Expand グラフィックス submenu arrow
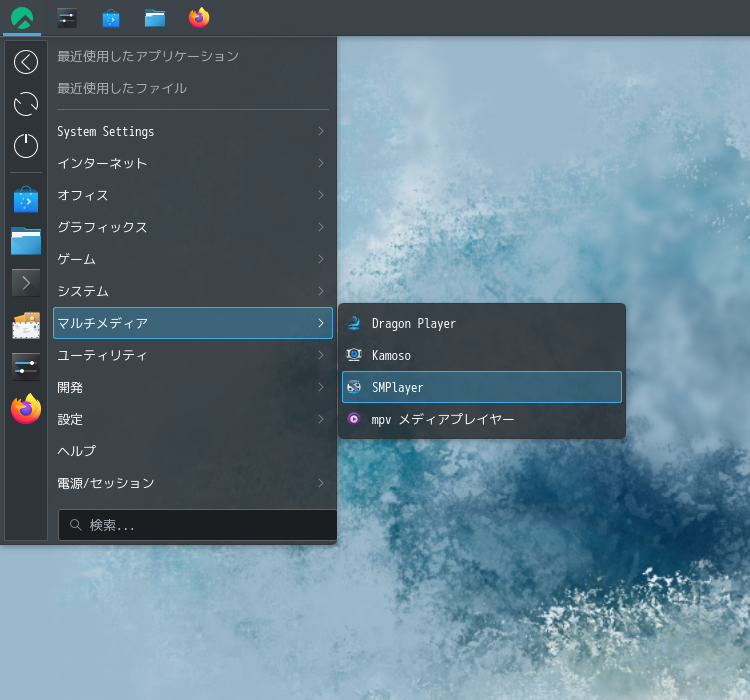 (x=321, y=227)
